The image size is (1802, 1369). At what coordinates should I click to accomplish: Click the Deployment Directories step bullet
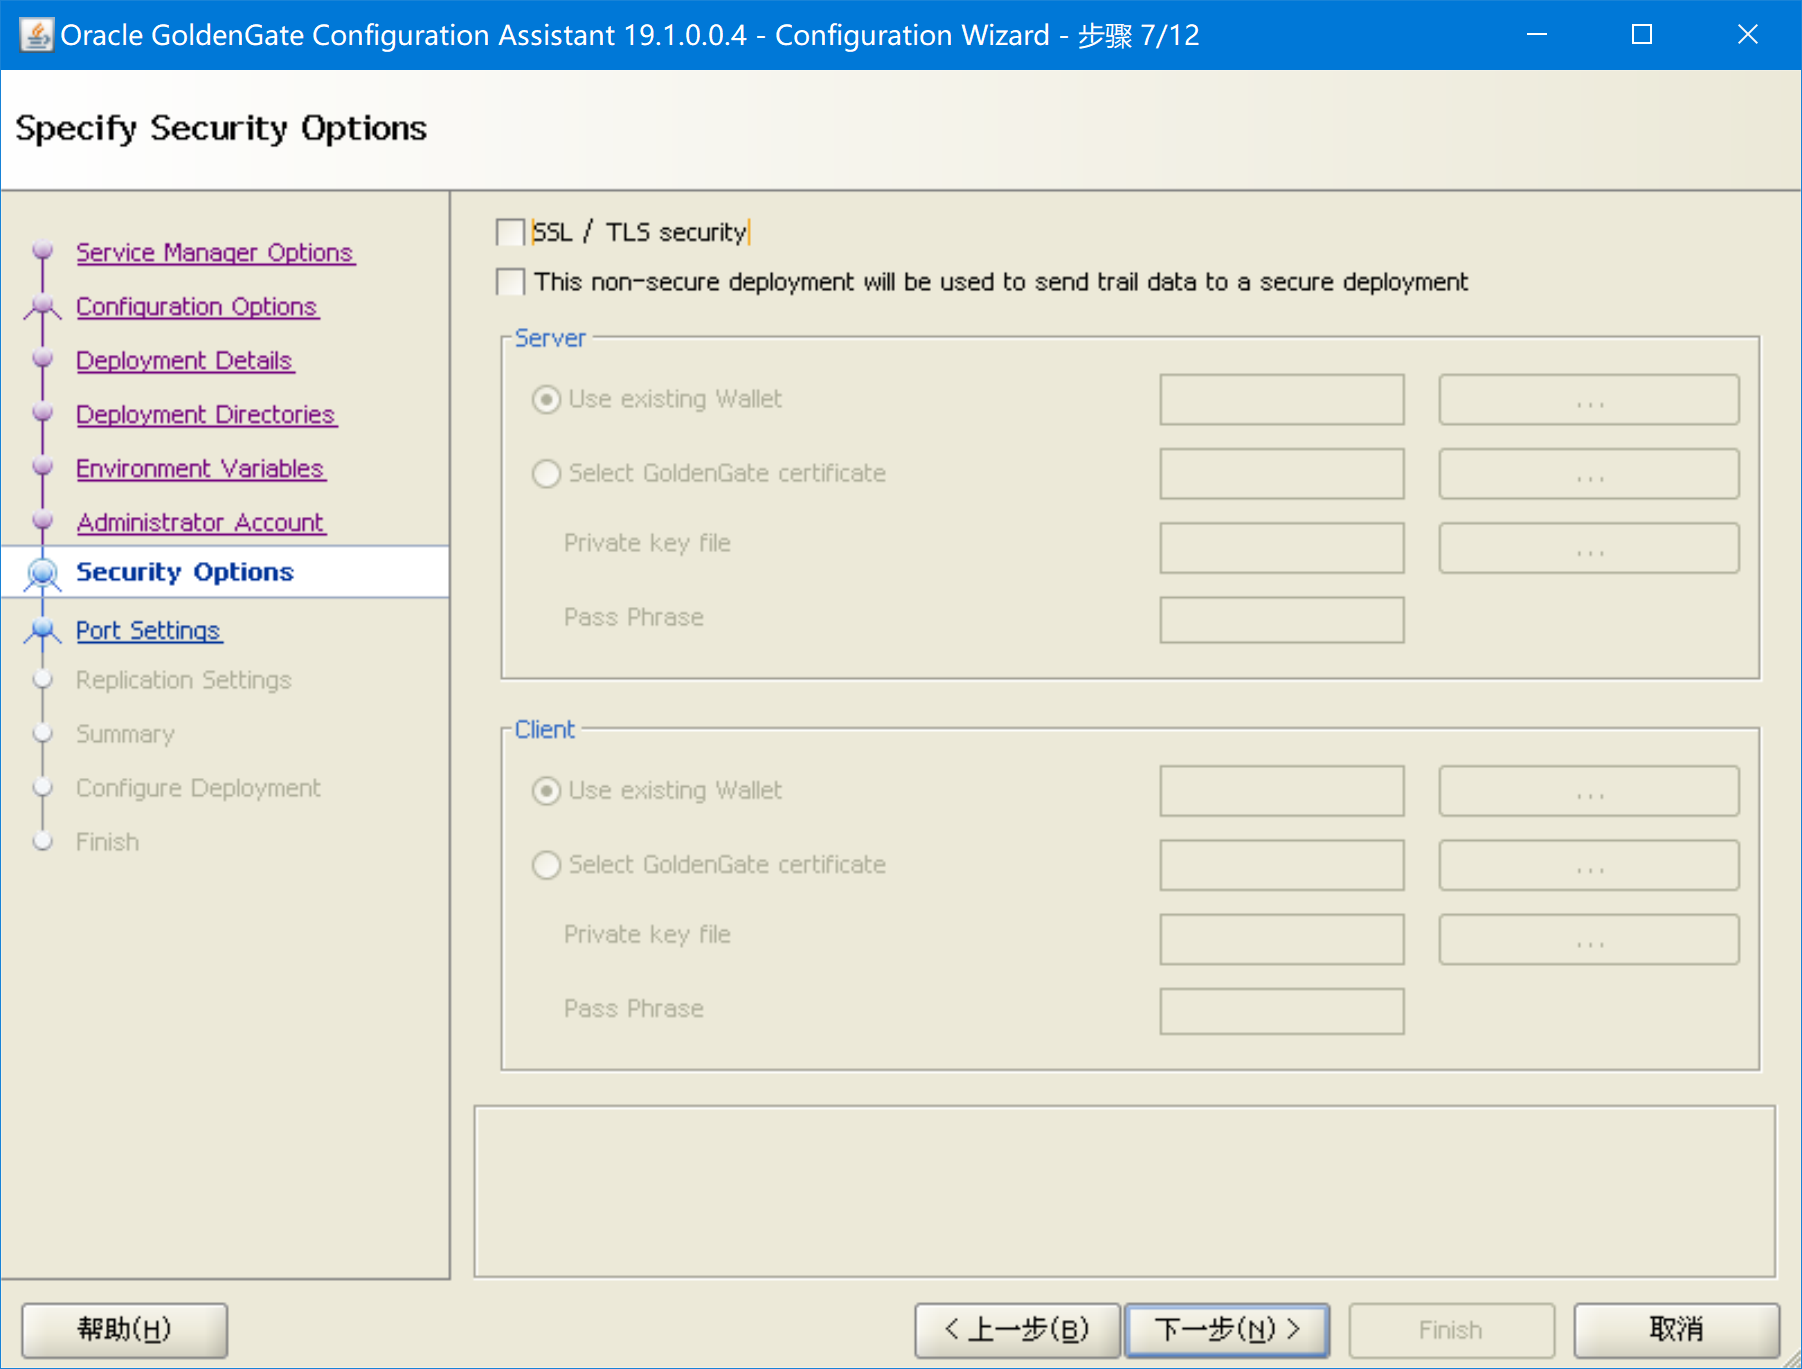[x=42, y=412]
